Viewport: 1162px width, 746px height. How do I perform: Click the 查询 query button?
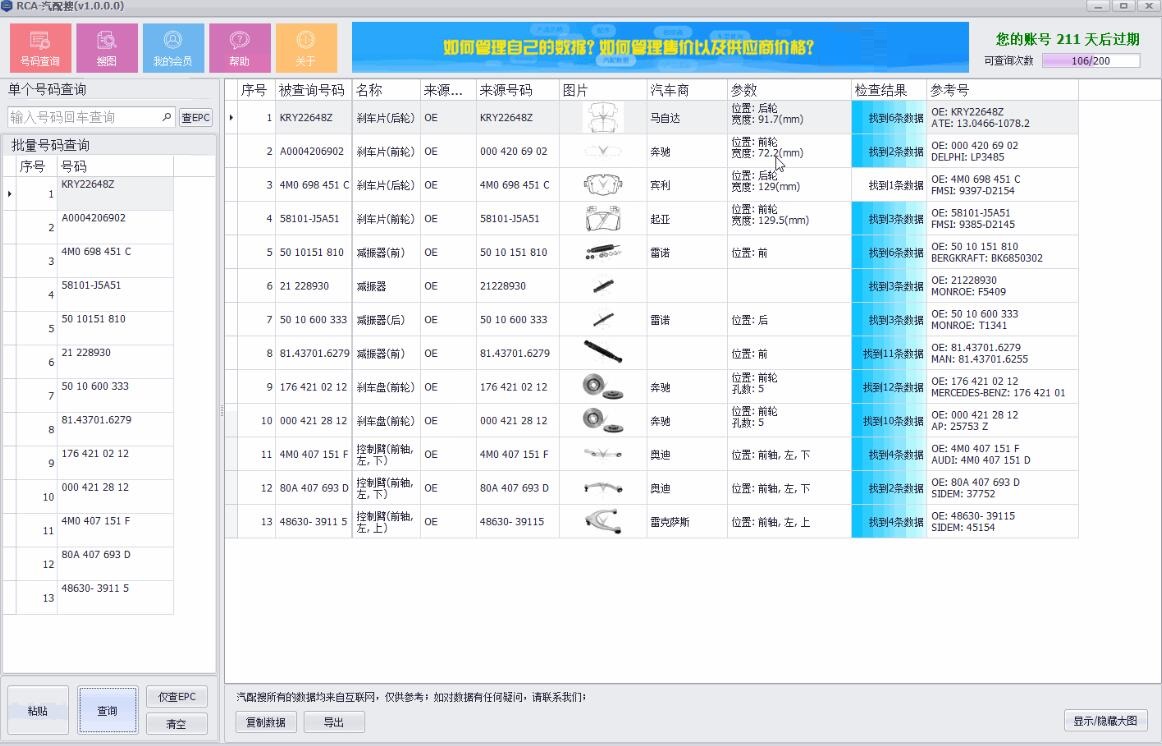107,710
